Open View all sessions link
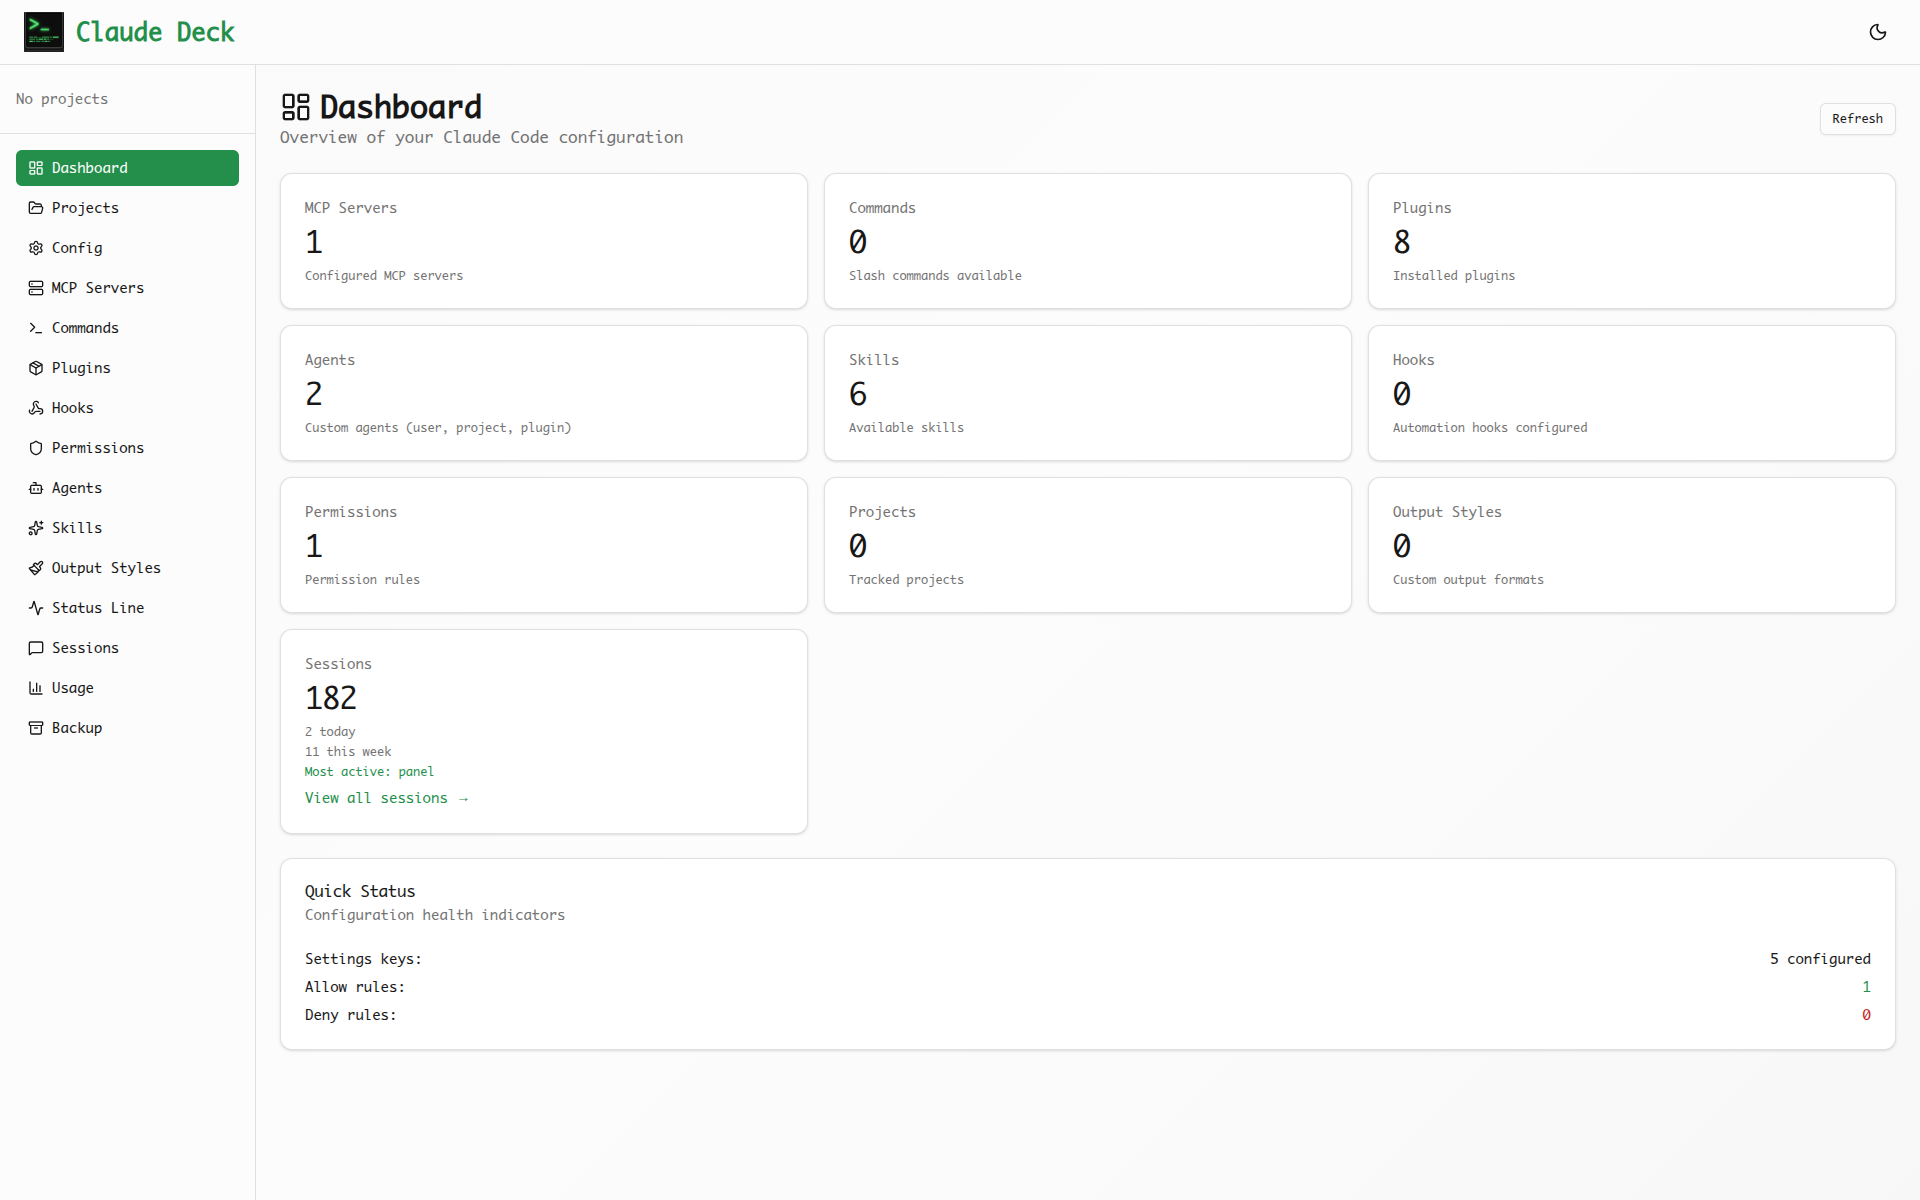Viewport: 1920px width, 1200px height. [x=386, y=798]
